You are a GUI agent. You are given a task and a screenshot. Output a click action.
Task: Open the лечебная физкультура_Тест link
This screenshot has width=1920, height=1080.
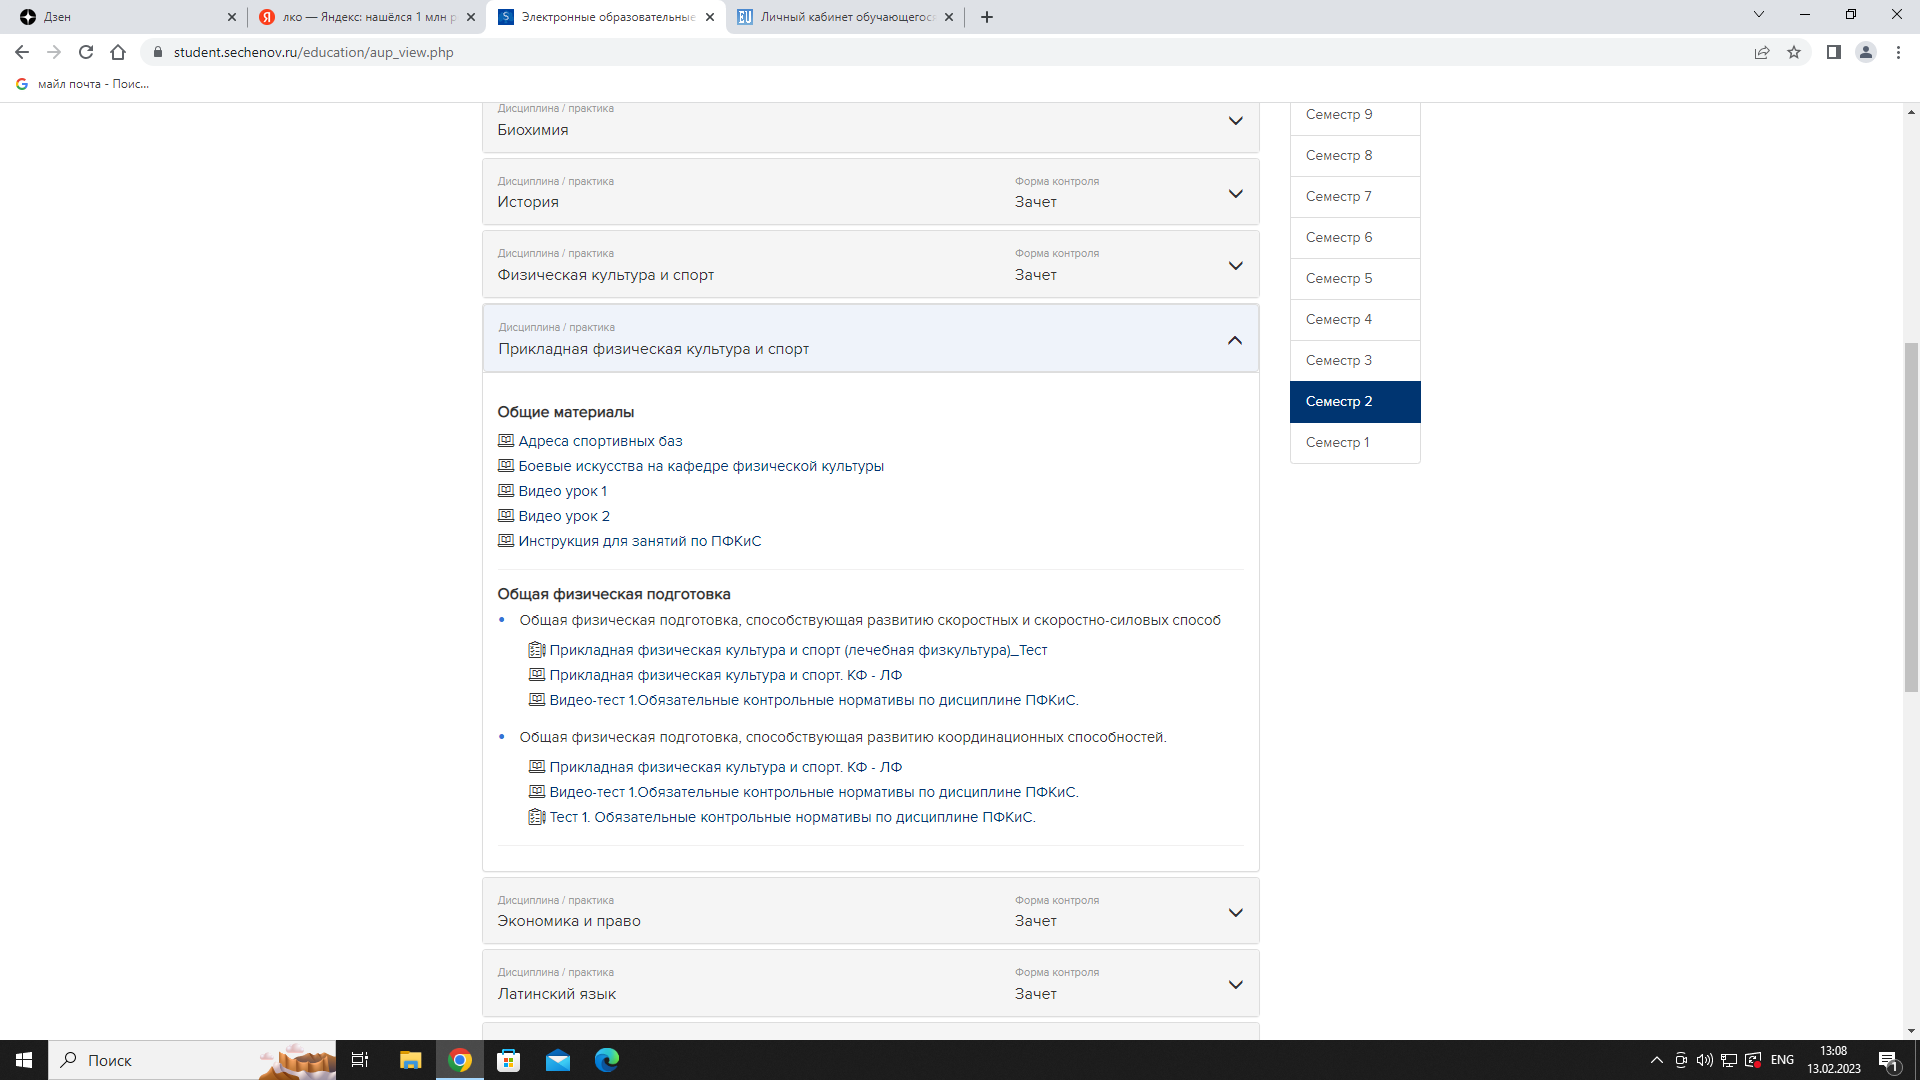coord(798,650)
